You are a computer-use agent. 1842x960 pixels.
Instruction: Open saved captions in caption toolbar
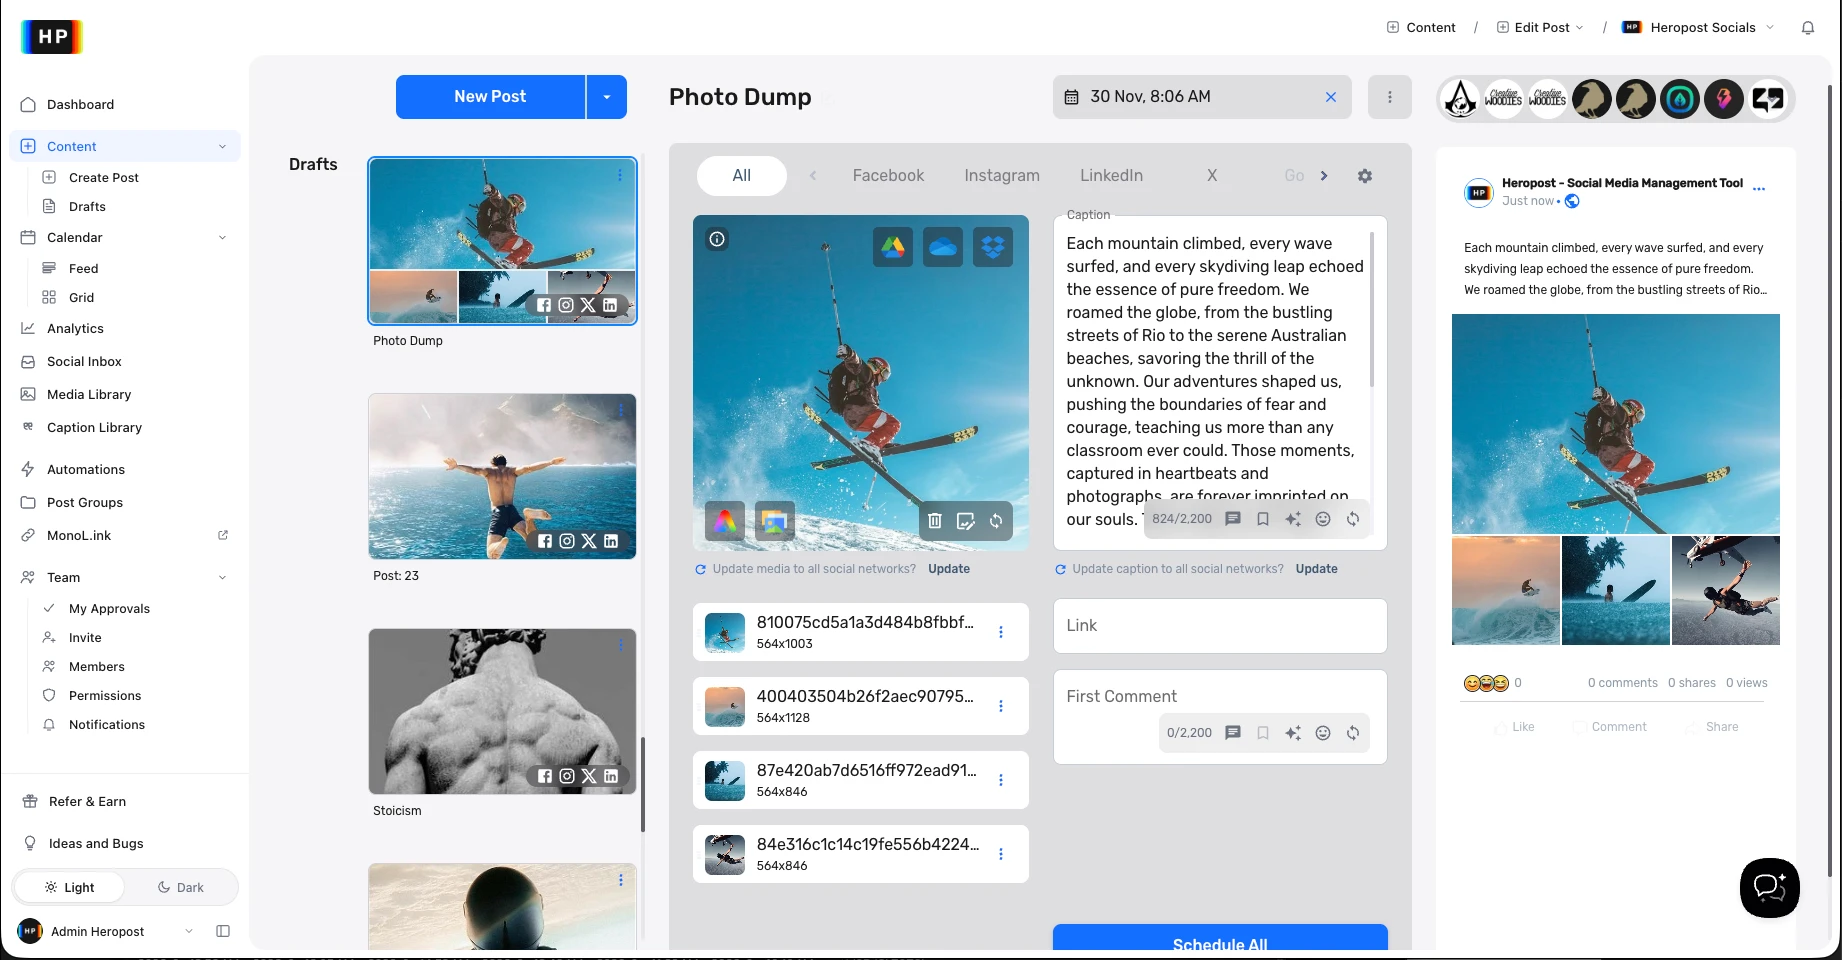[x=1233, y=519]
